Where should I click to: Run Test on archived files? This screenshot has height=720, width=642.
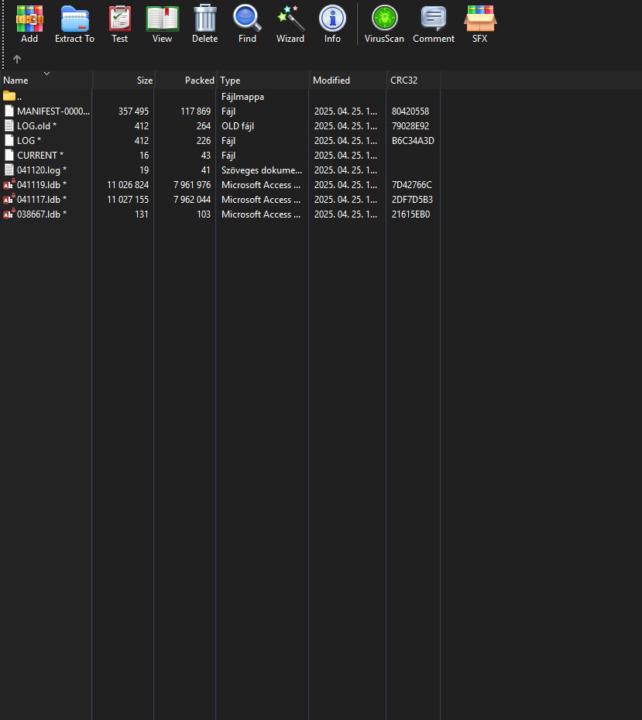click(119, 23)
